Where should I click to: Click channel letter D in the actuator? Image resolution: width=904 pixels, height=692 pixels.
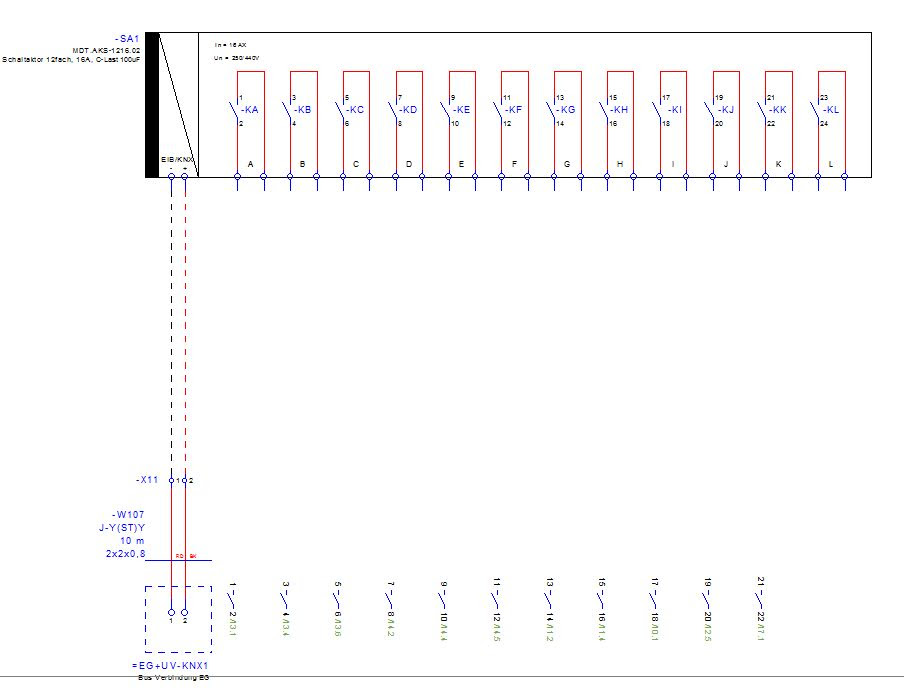point(409,164)
